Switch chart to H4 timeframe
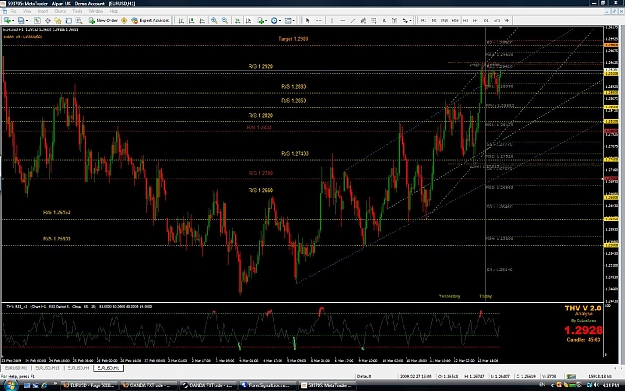Image resolution: width=625 pixels, height=391 pixels. click(475, 20)
